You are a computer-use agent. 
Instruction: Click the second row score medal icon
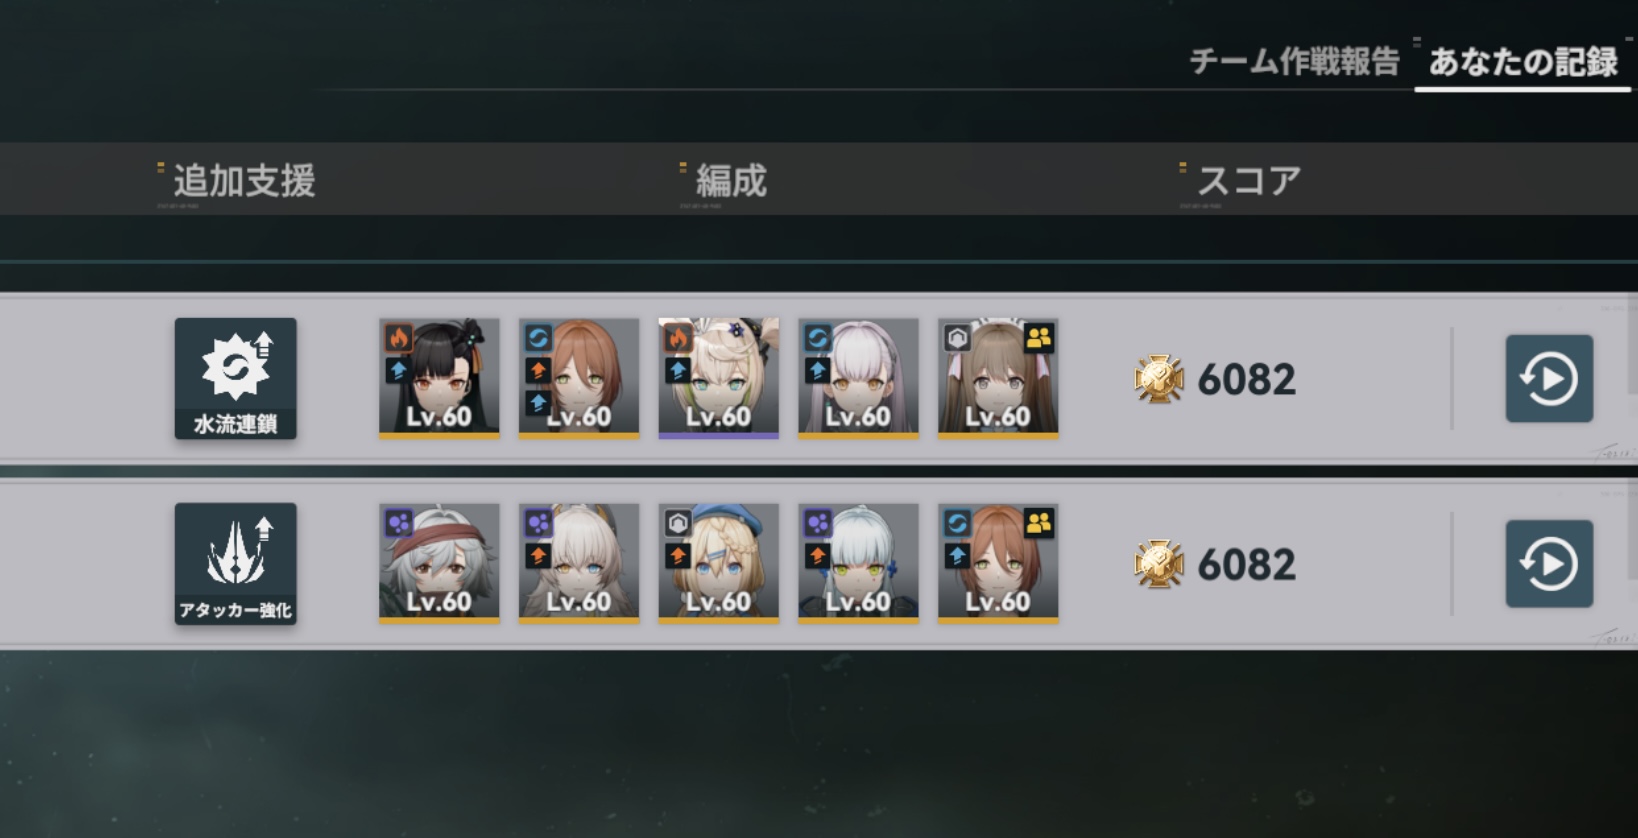pyautogui.click(x=1159, y=564)
